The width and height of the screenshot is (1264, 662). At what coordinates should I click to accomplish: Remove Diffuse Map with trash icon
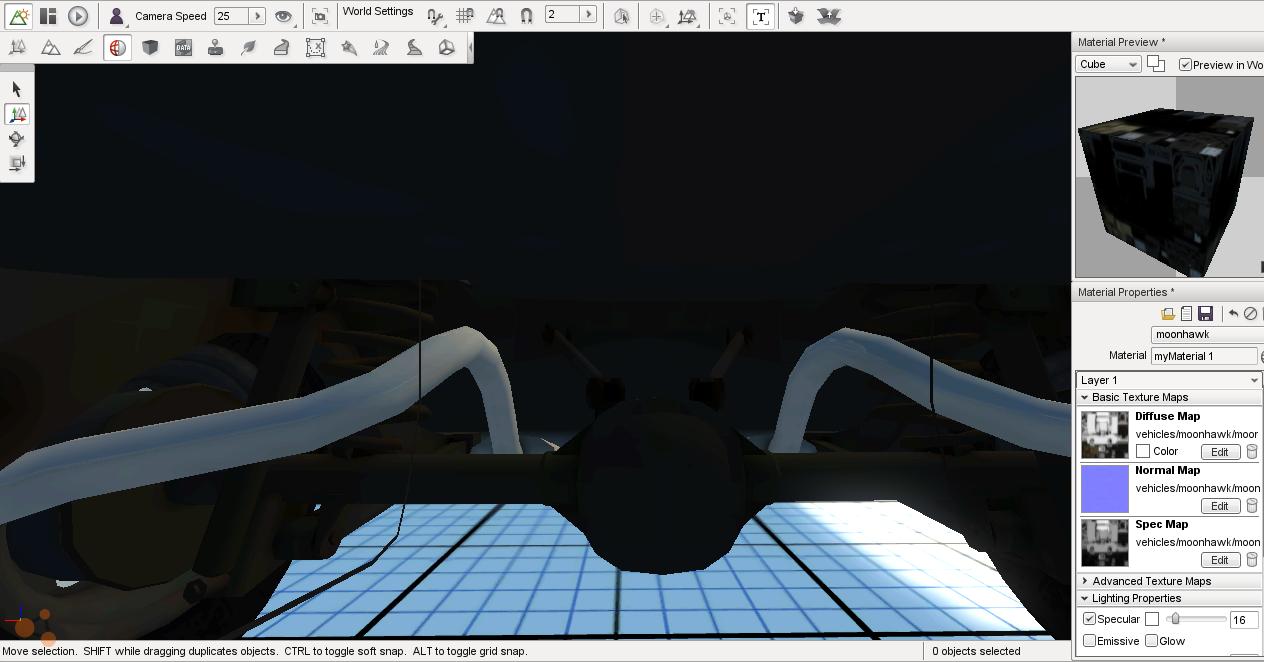pos(1251,452)
